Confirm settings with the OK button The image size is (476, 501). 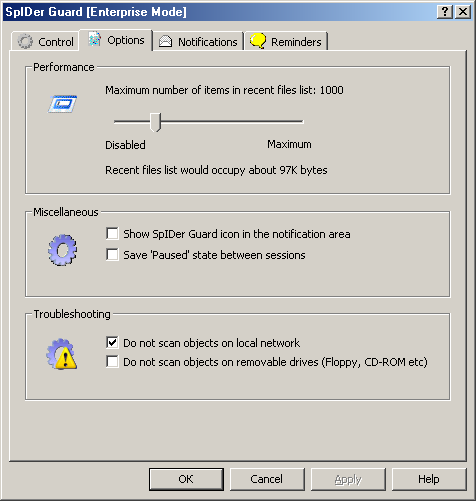186,479
